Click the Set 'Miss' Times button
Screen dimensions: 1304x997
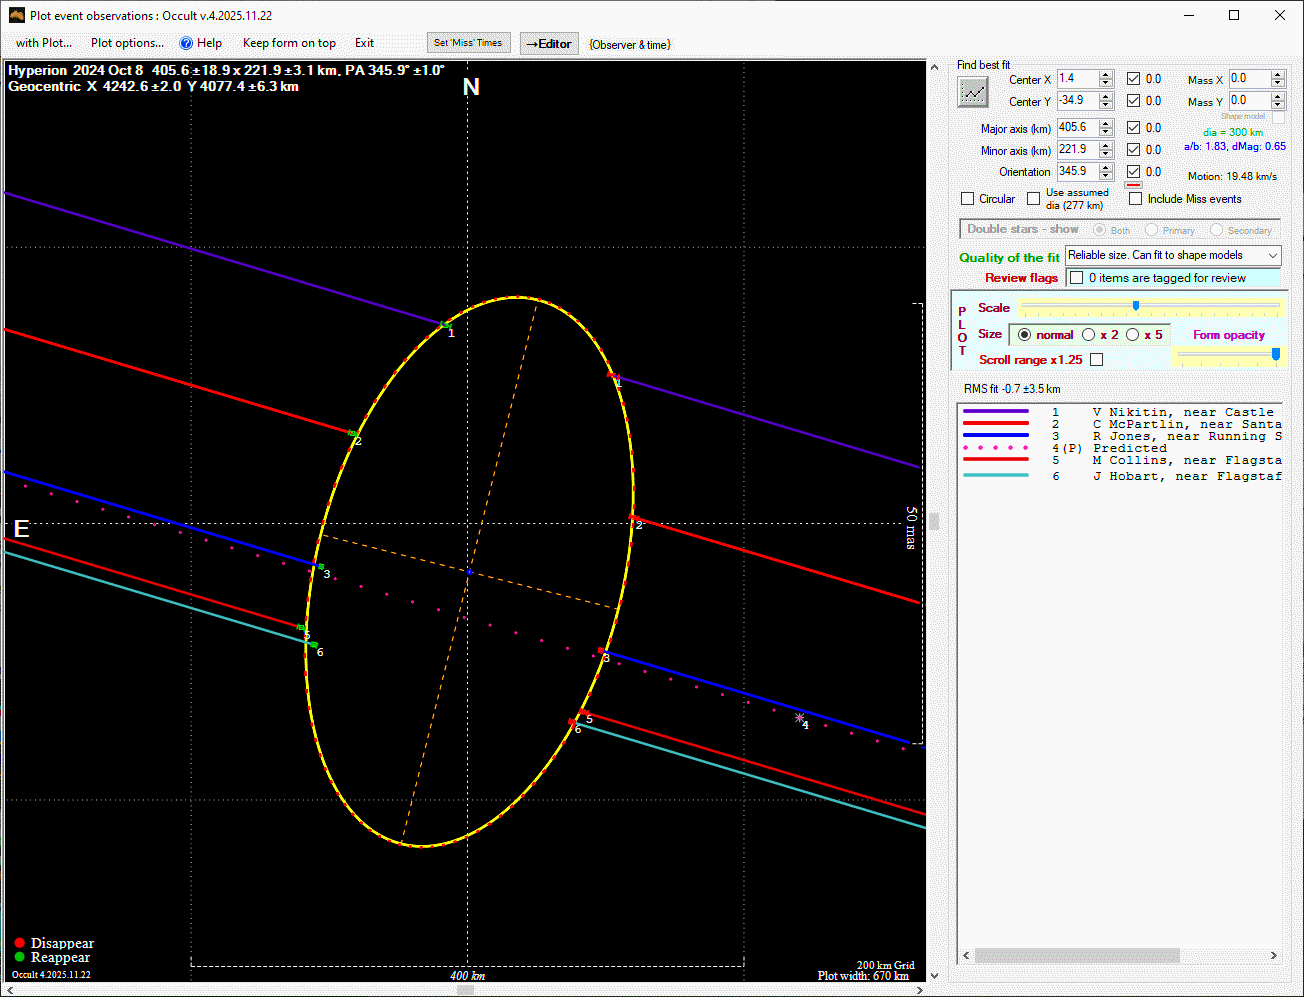pos(468,43)
